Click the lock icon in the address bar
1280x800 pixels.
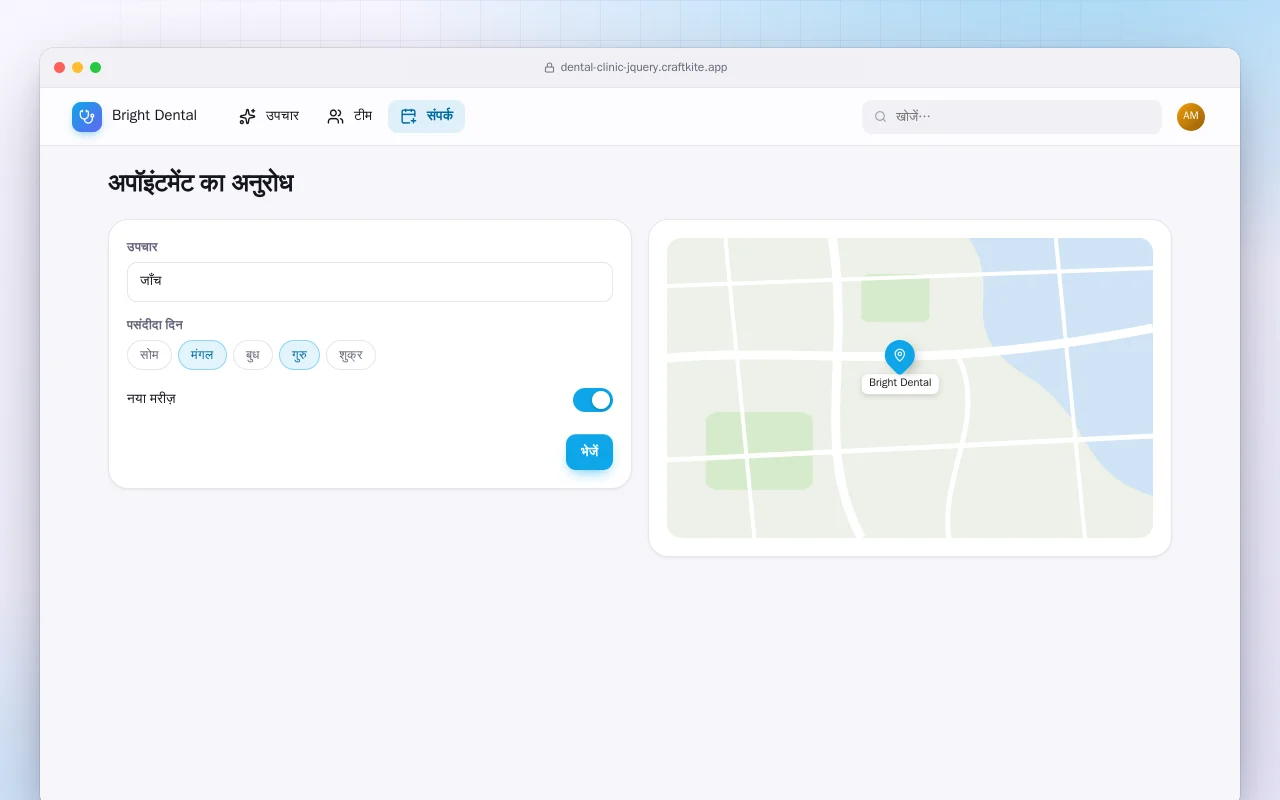549,68
